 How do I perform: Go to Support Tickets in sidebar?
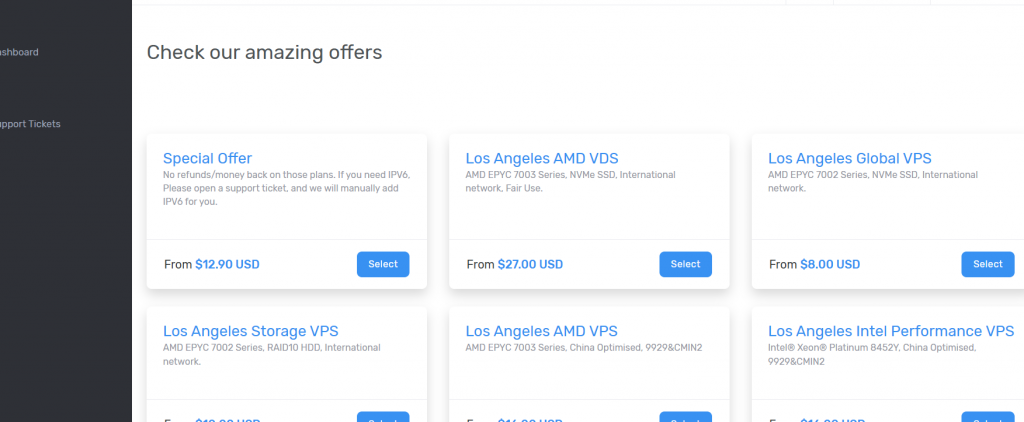click(x=30, y=124)
